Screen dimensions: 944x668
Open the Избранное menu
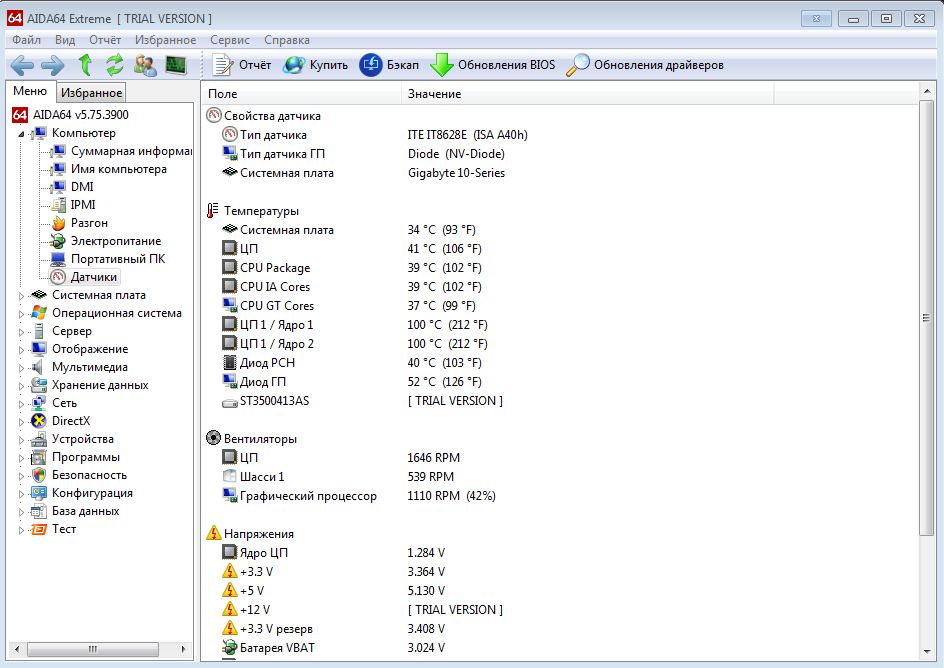tap(166, 40)
